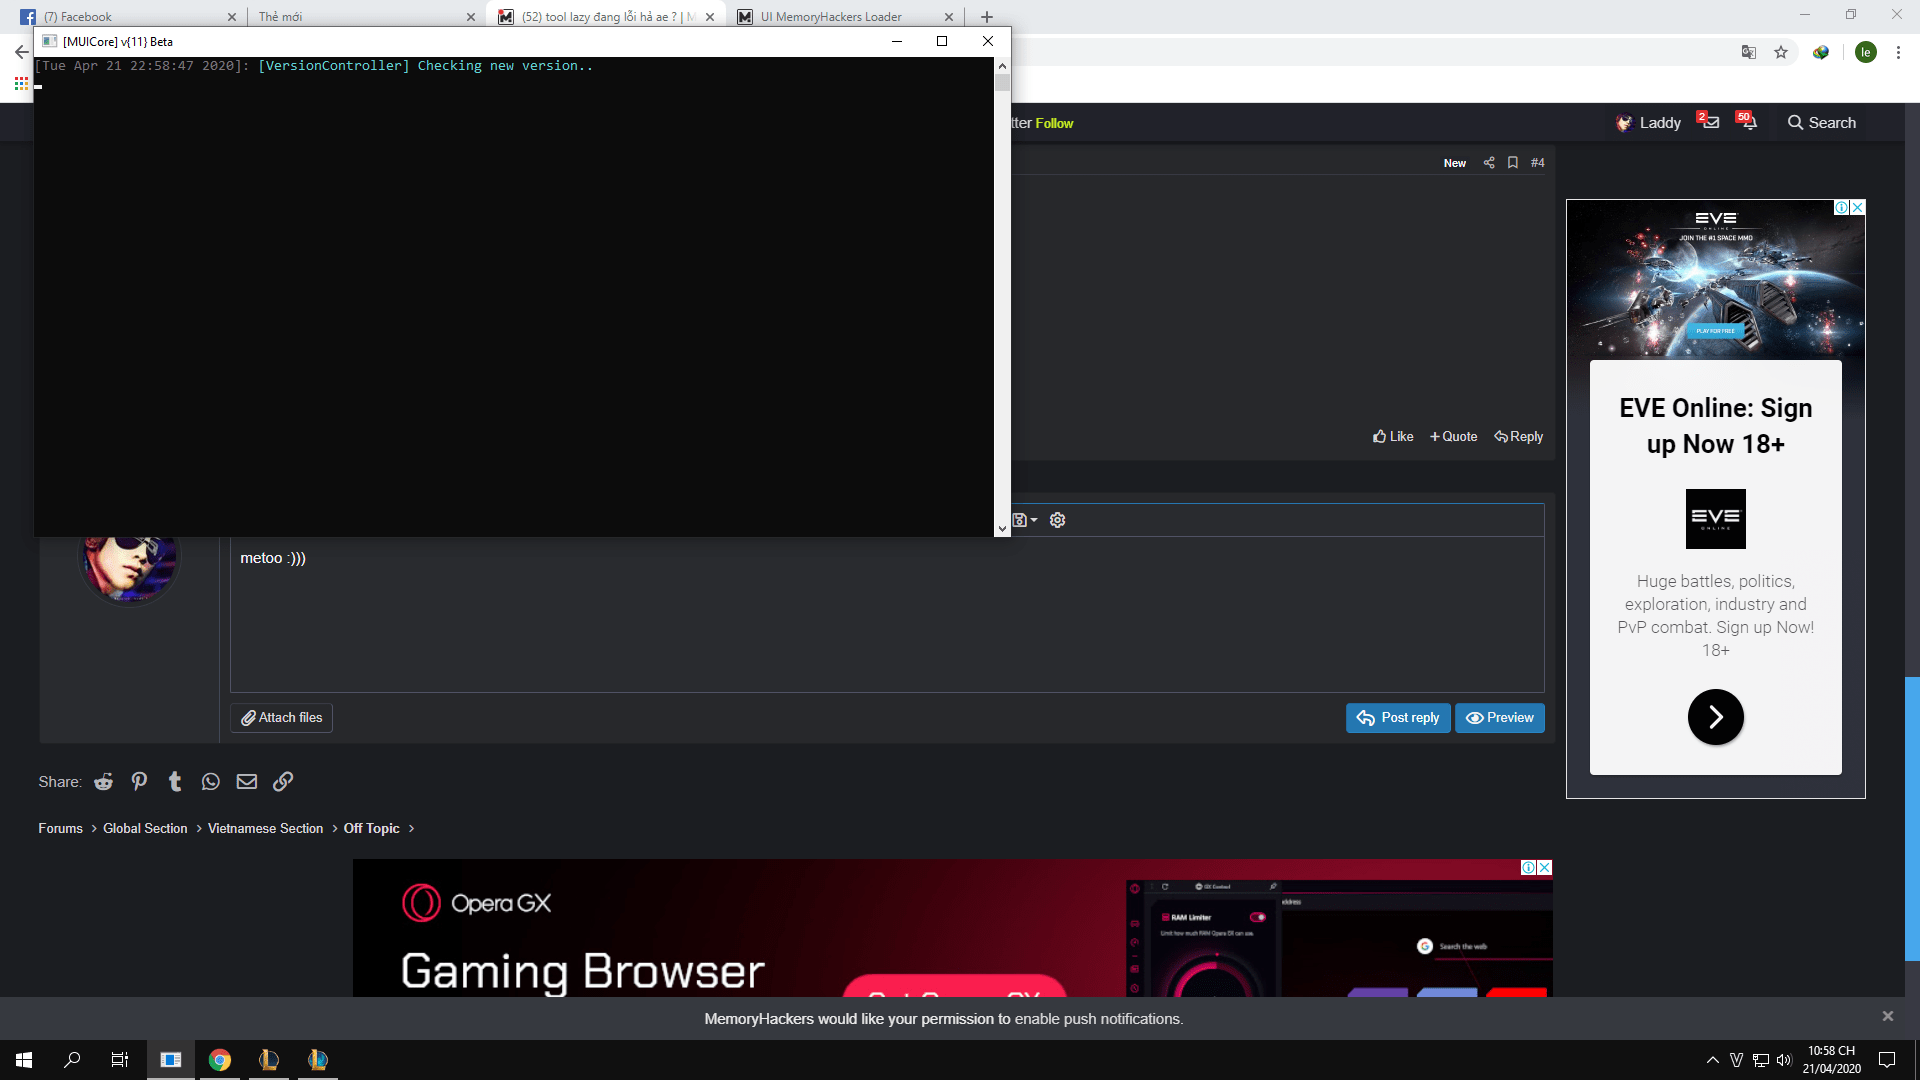Viewport: 1920px width, 1080px height.
Task: Open the Off Topic breadcrumb
Action: [x=371, y=828]
